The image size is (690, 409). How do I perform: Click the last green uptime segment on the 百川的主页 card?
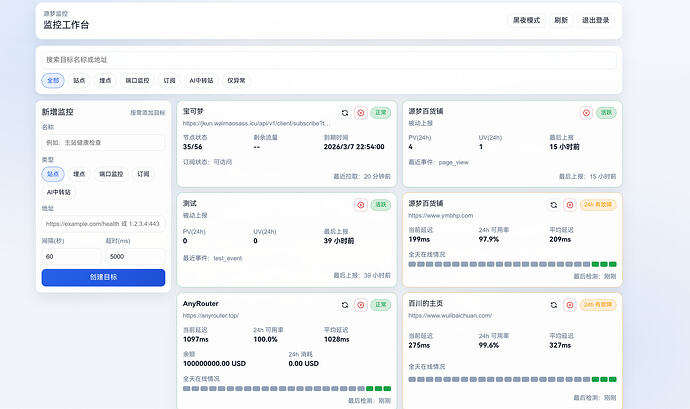click(x=613, y=380)
